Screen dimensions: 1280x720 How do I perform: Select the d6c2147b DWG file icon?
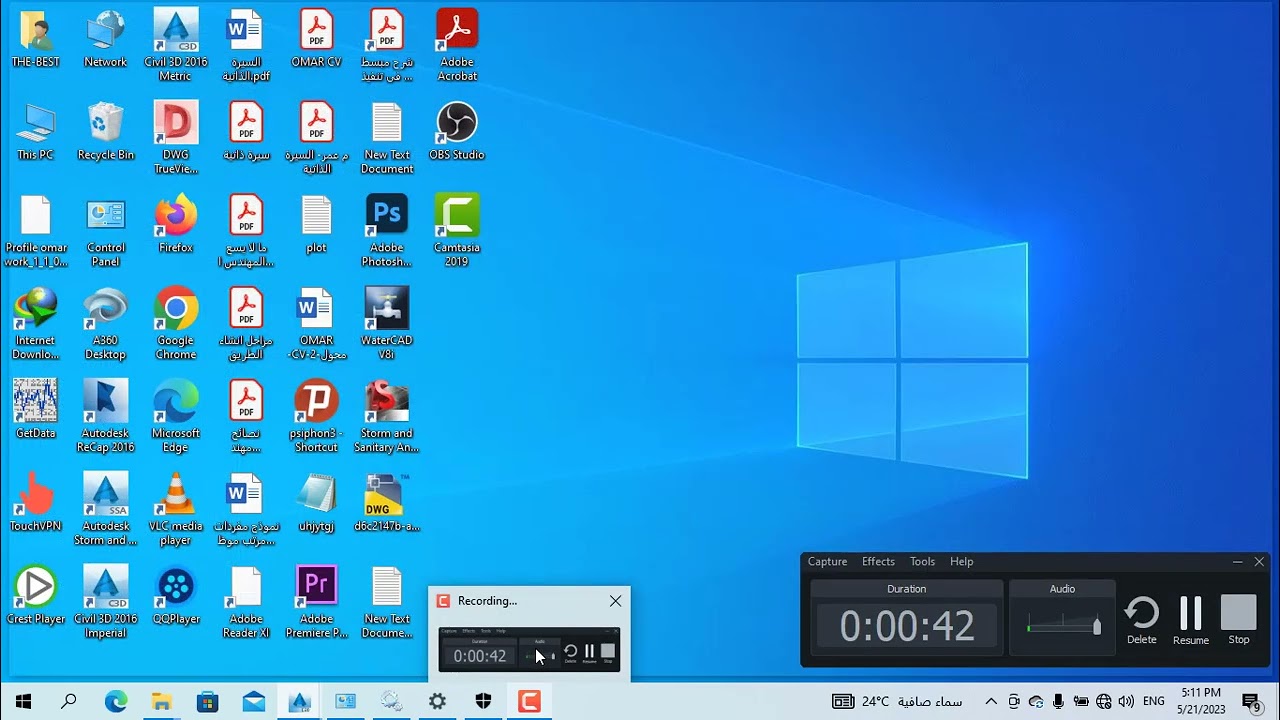click(387, 502)
